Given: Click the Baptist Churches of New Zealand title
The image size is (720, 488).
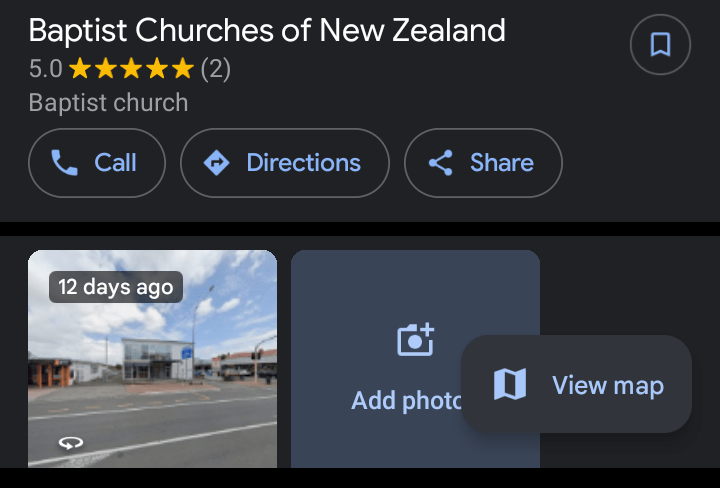Looking at the screenshot, I should pos(267,30).
